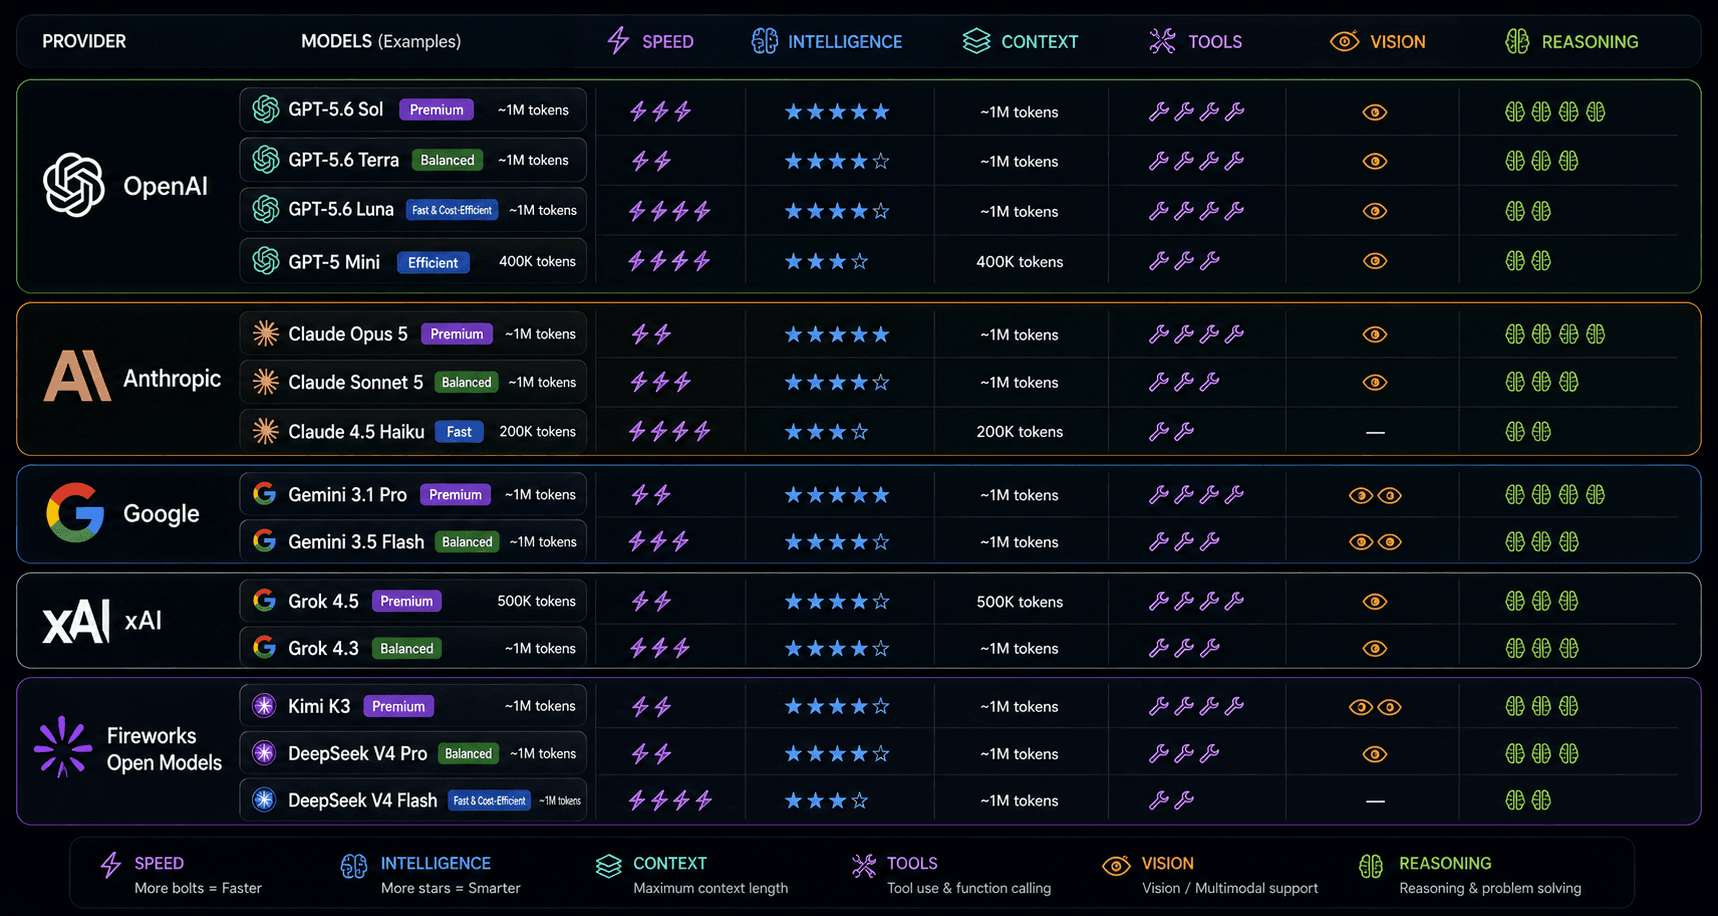Click the Premium badge next to Gemini 3.1 Pro
The image size is (1718, 916).
[456, 495]
